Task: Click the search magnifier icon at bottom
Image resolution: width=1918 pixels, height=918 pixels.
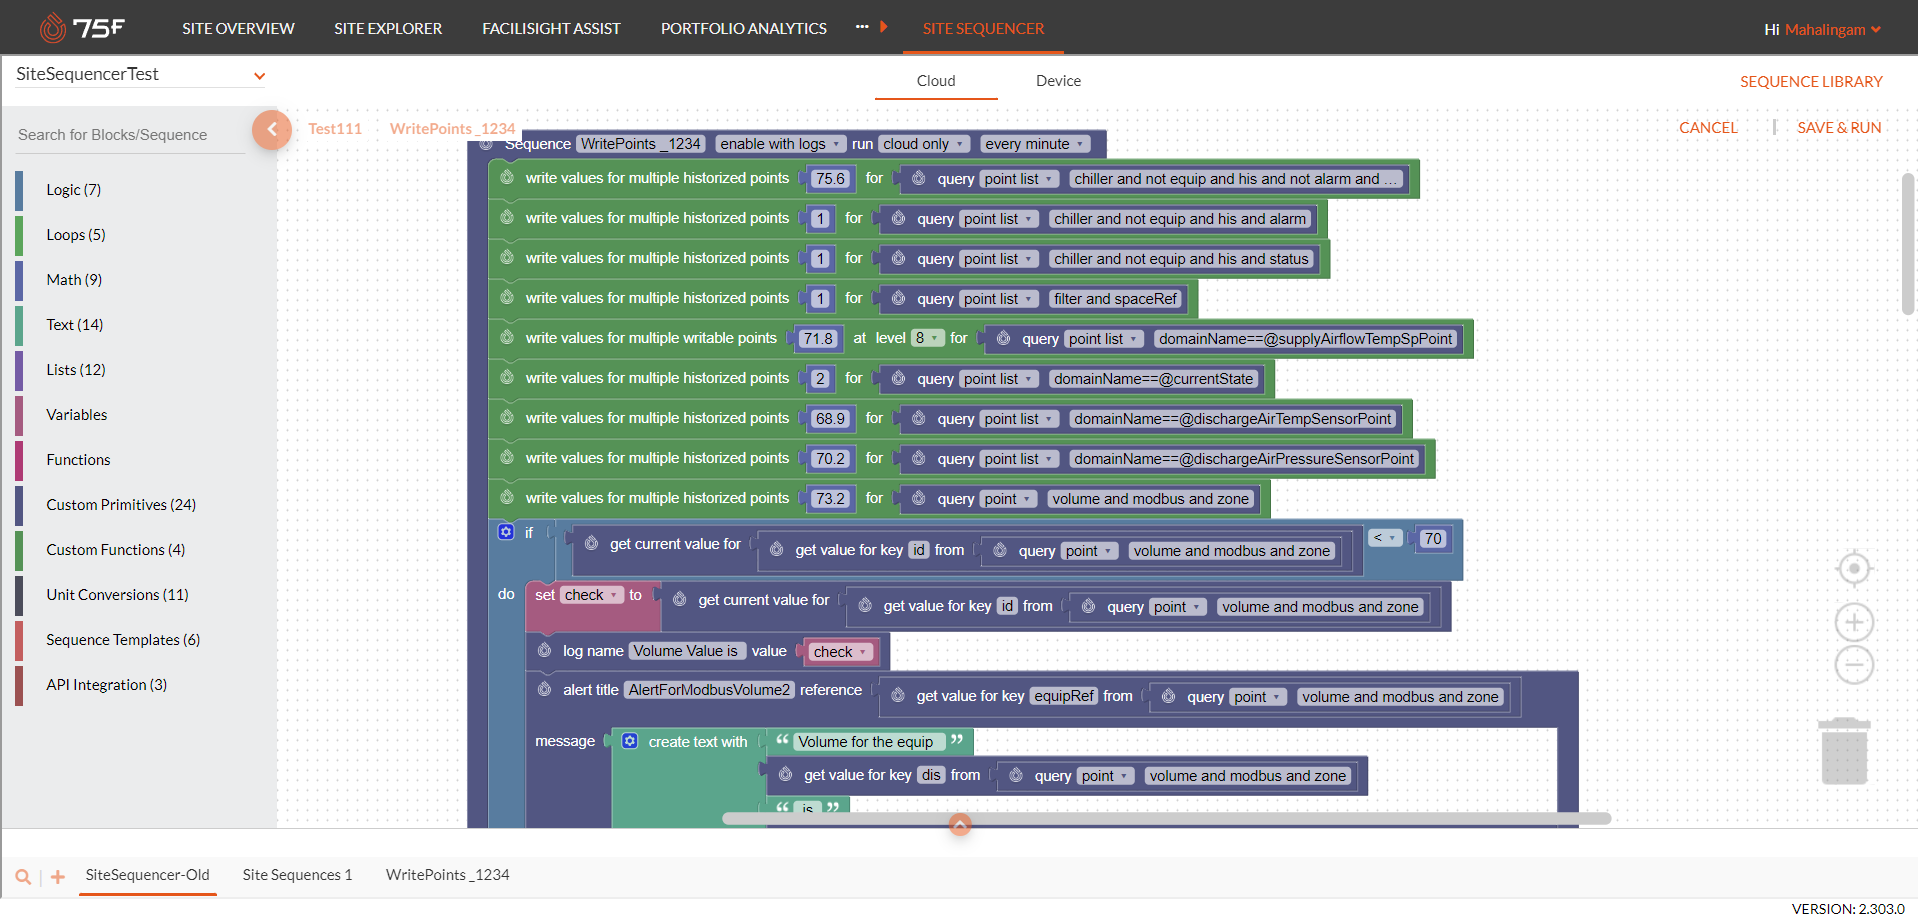Action: (x=23, y=877)
